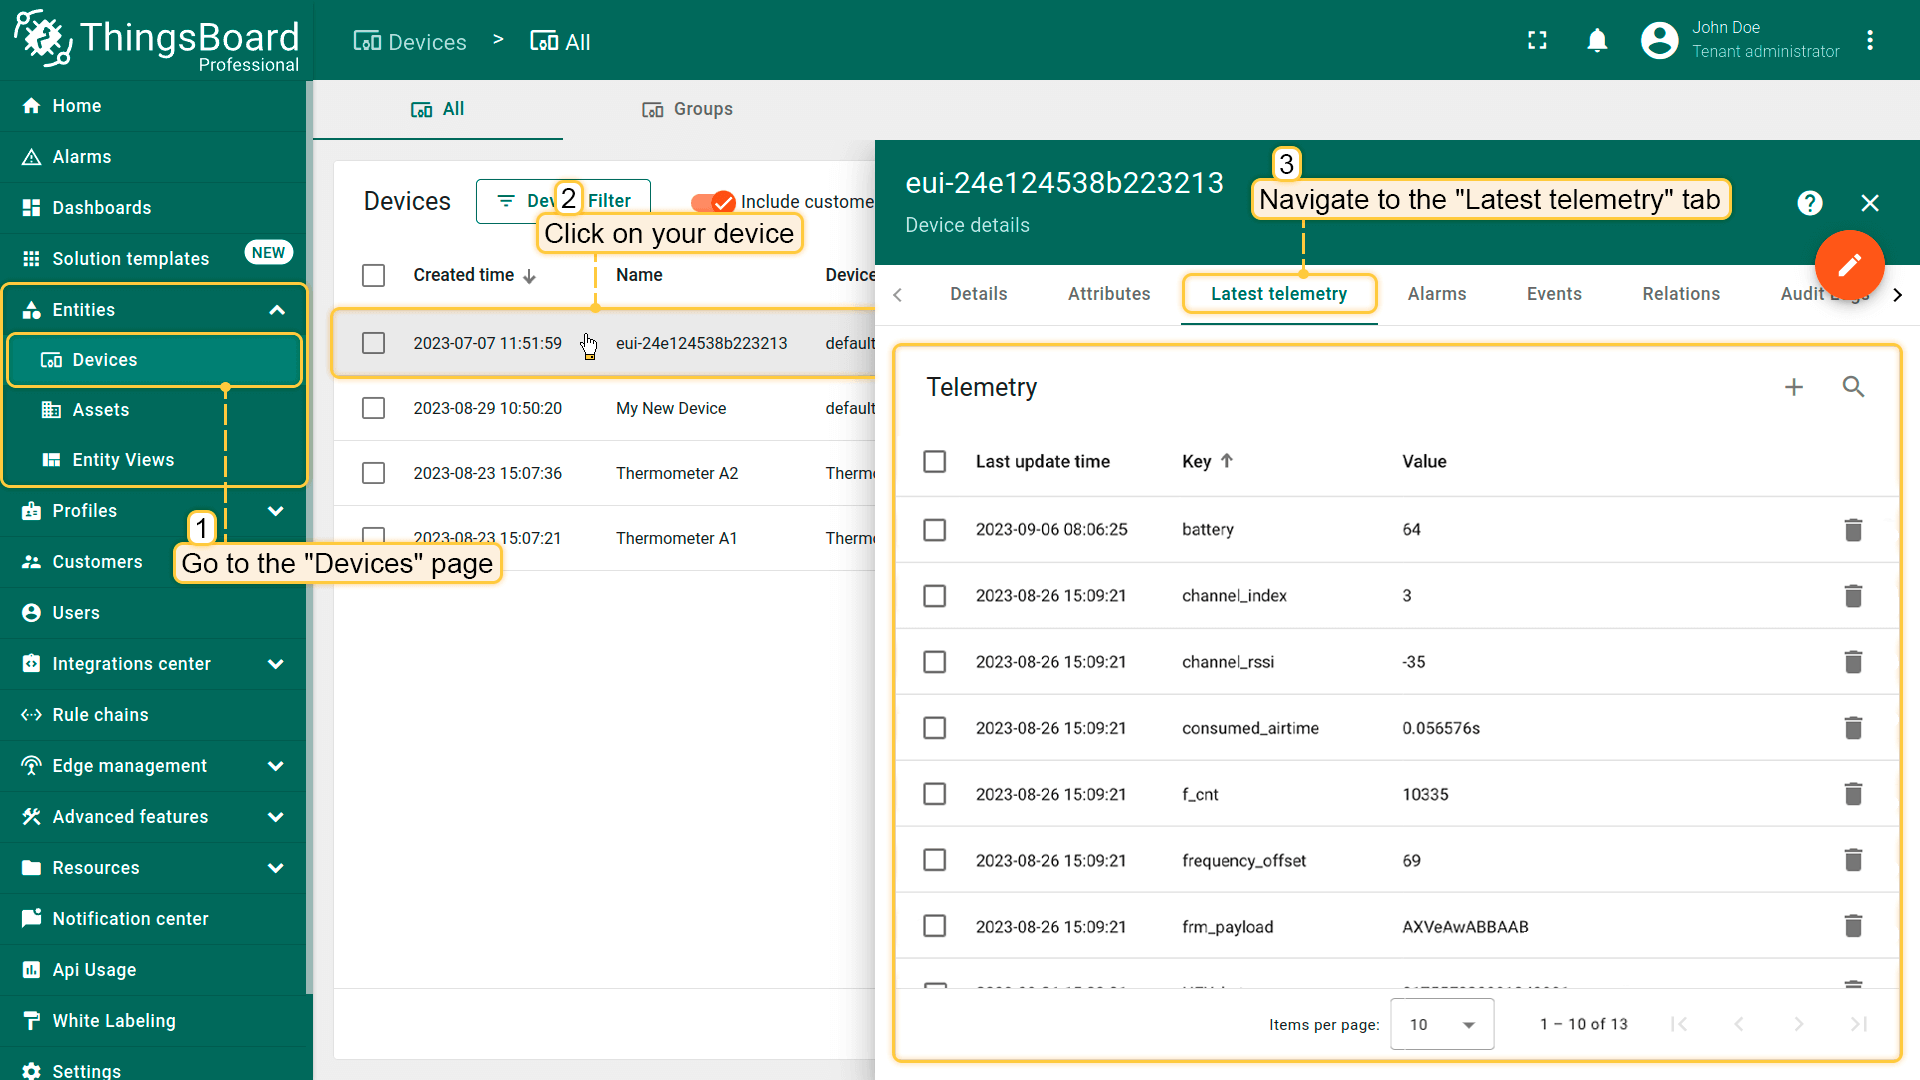This screenshot has height=1080, width=1920.
Task: Click the delete icon for battery telemetry
Action: click(x=1853, y=529)
